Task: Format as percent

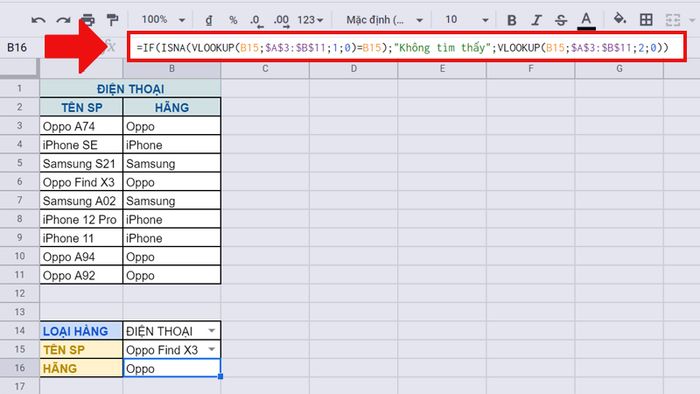Action: tap(233, 20)
